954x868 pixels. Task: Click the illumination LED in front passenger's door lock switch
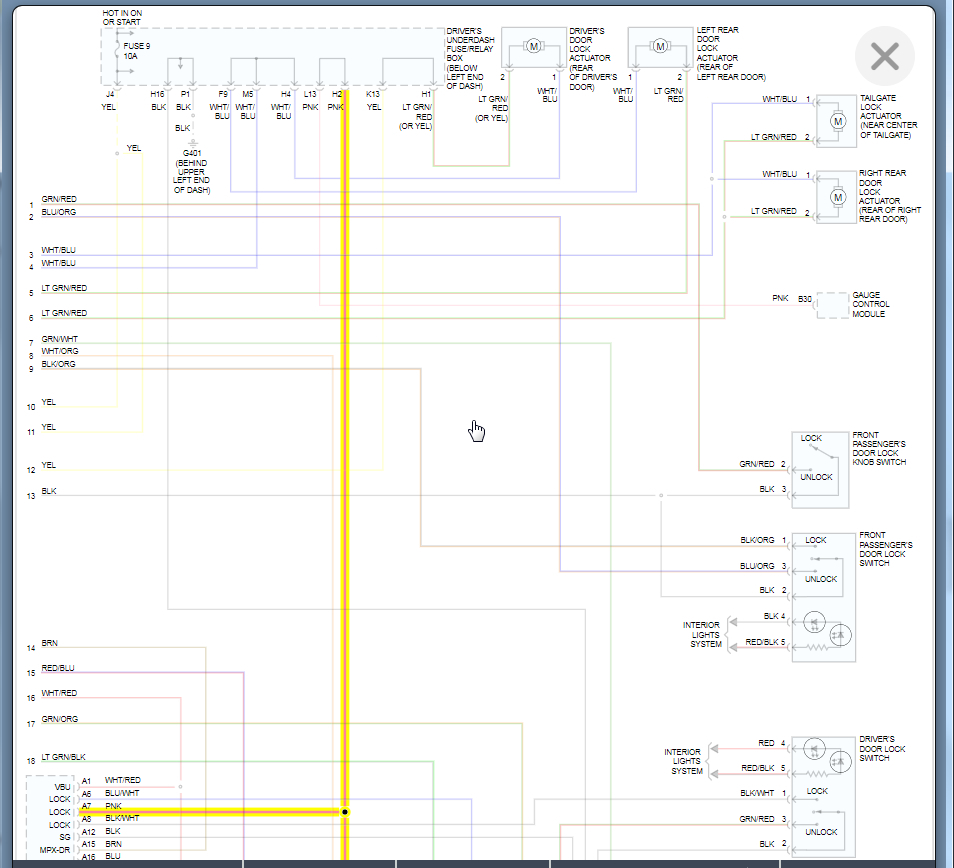pos(814,622)
